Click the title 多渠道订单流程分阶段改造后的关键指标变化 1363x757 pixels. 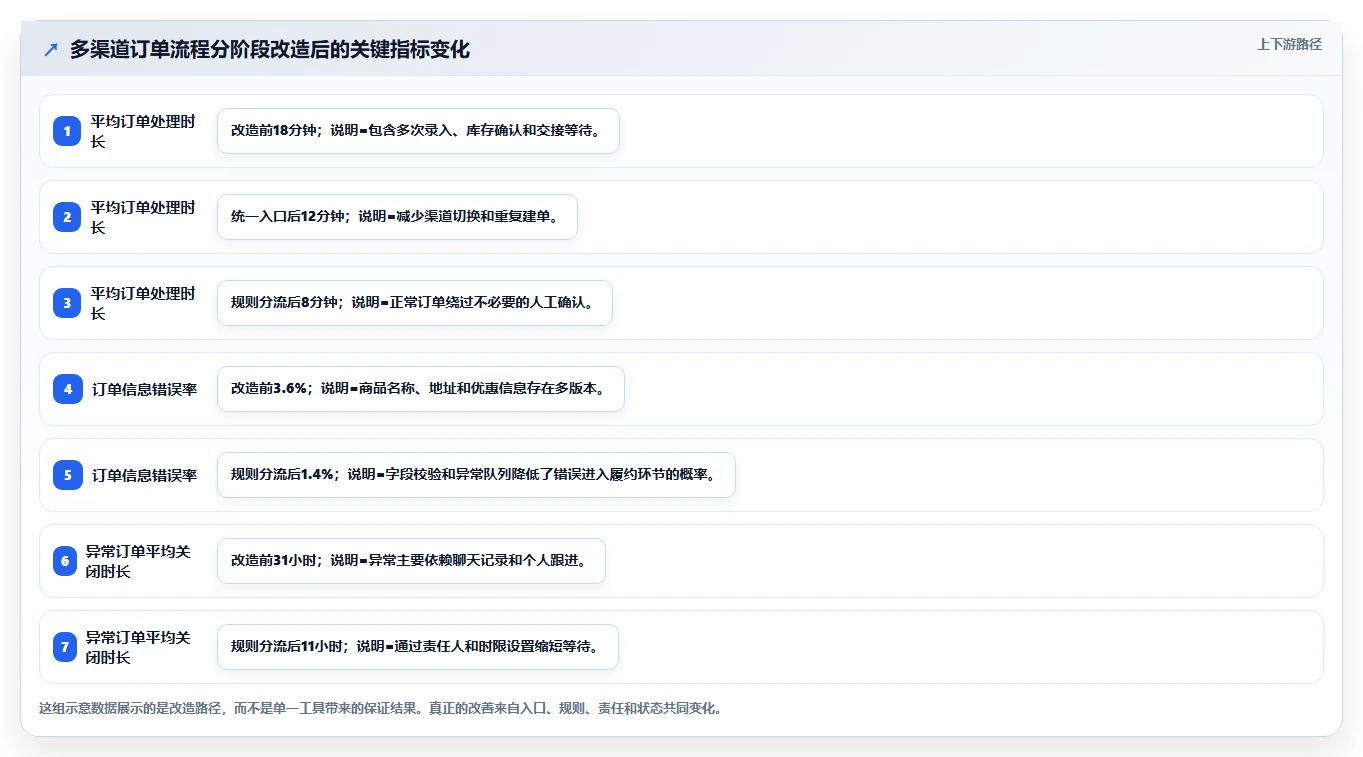pyautogui.click(x=269, y=49)
